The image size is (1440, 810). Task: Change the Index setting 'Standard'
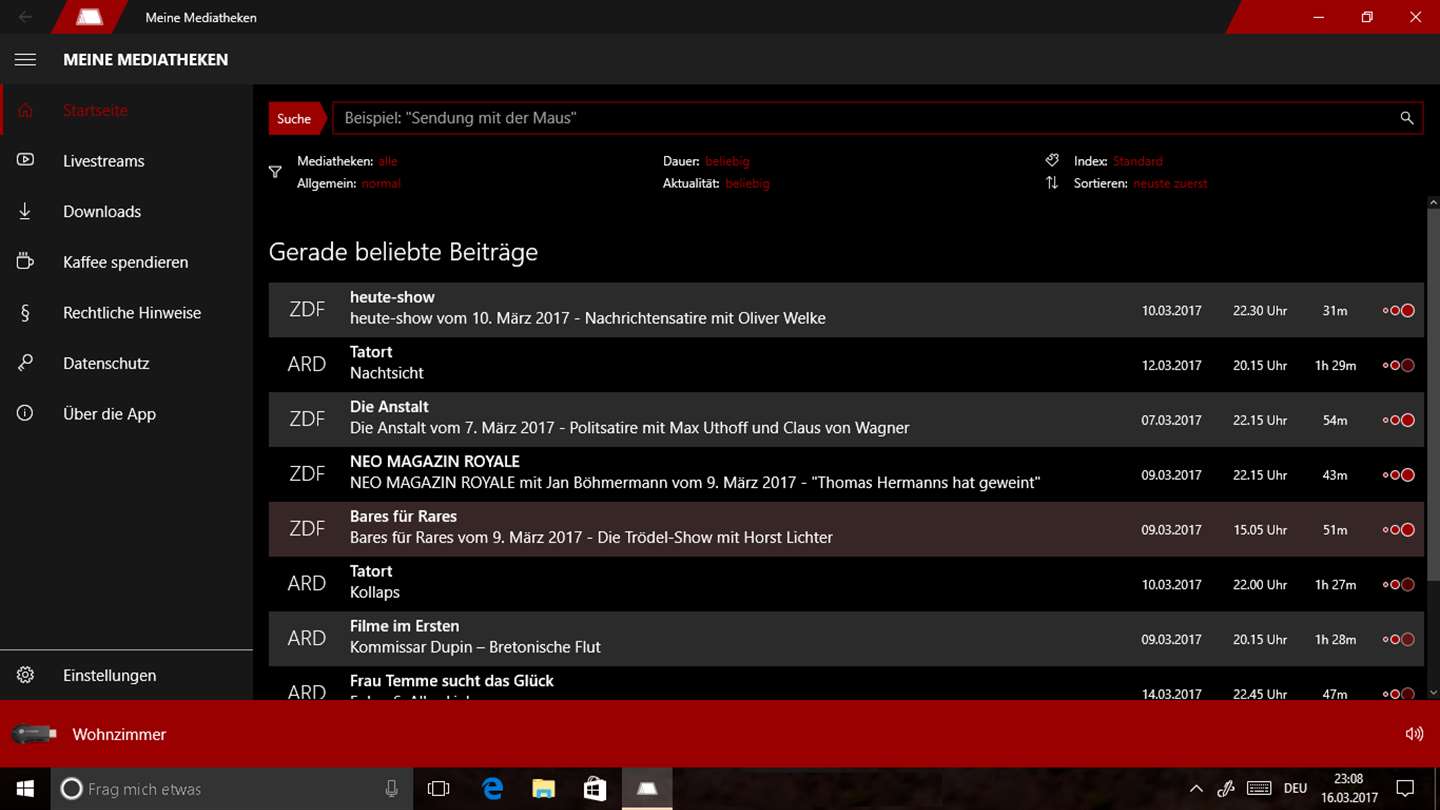pyautogui.click(x=1137, y=161)
